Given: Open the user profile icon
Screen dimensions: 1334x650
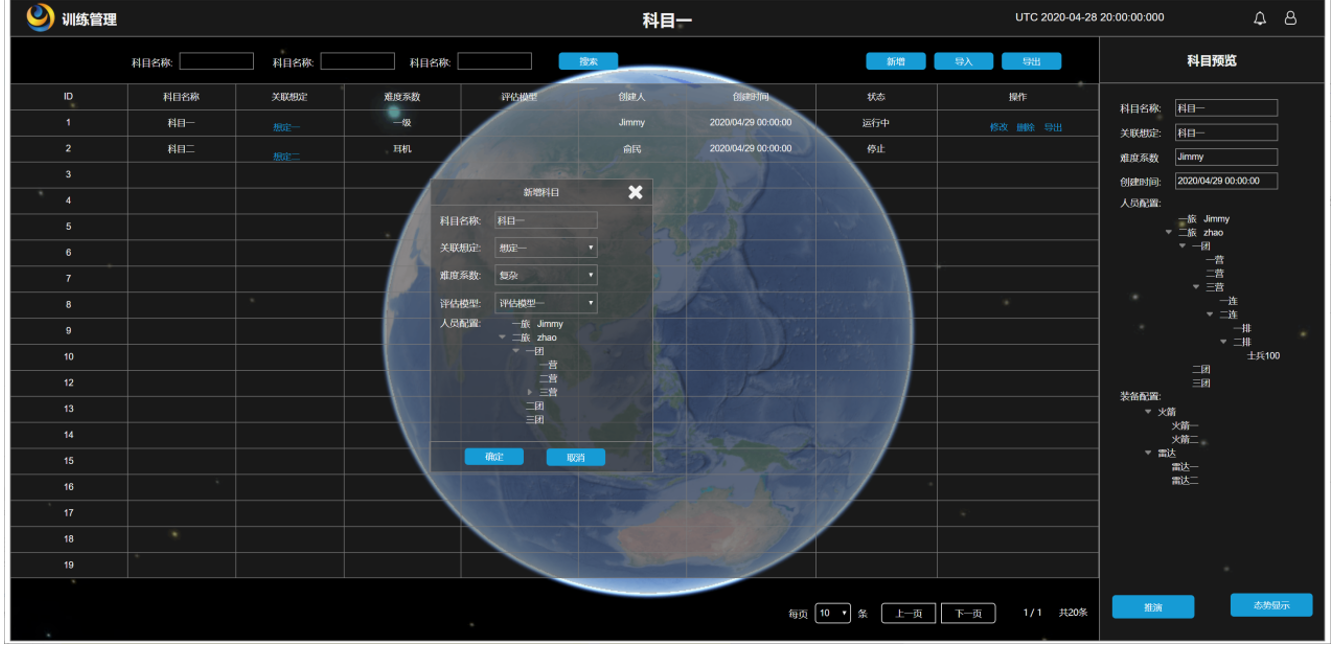Looking at the screenshot, I should click(1291, 18).
